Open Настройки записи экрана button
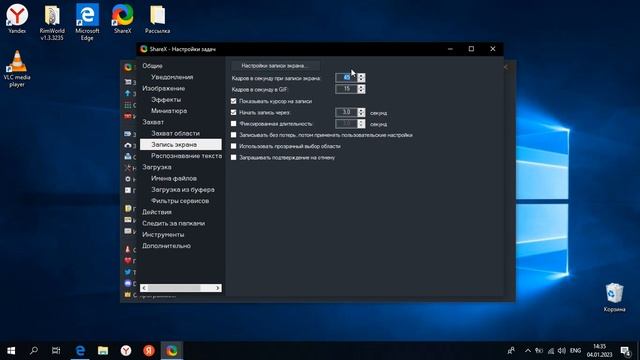Screen dimensions: 640x360 [x=276, y=66]
